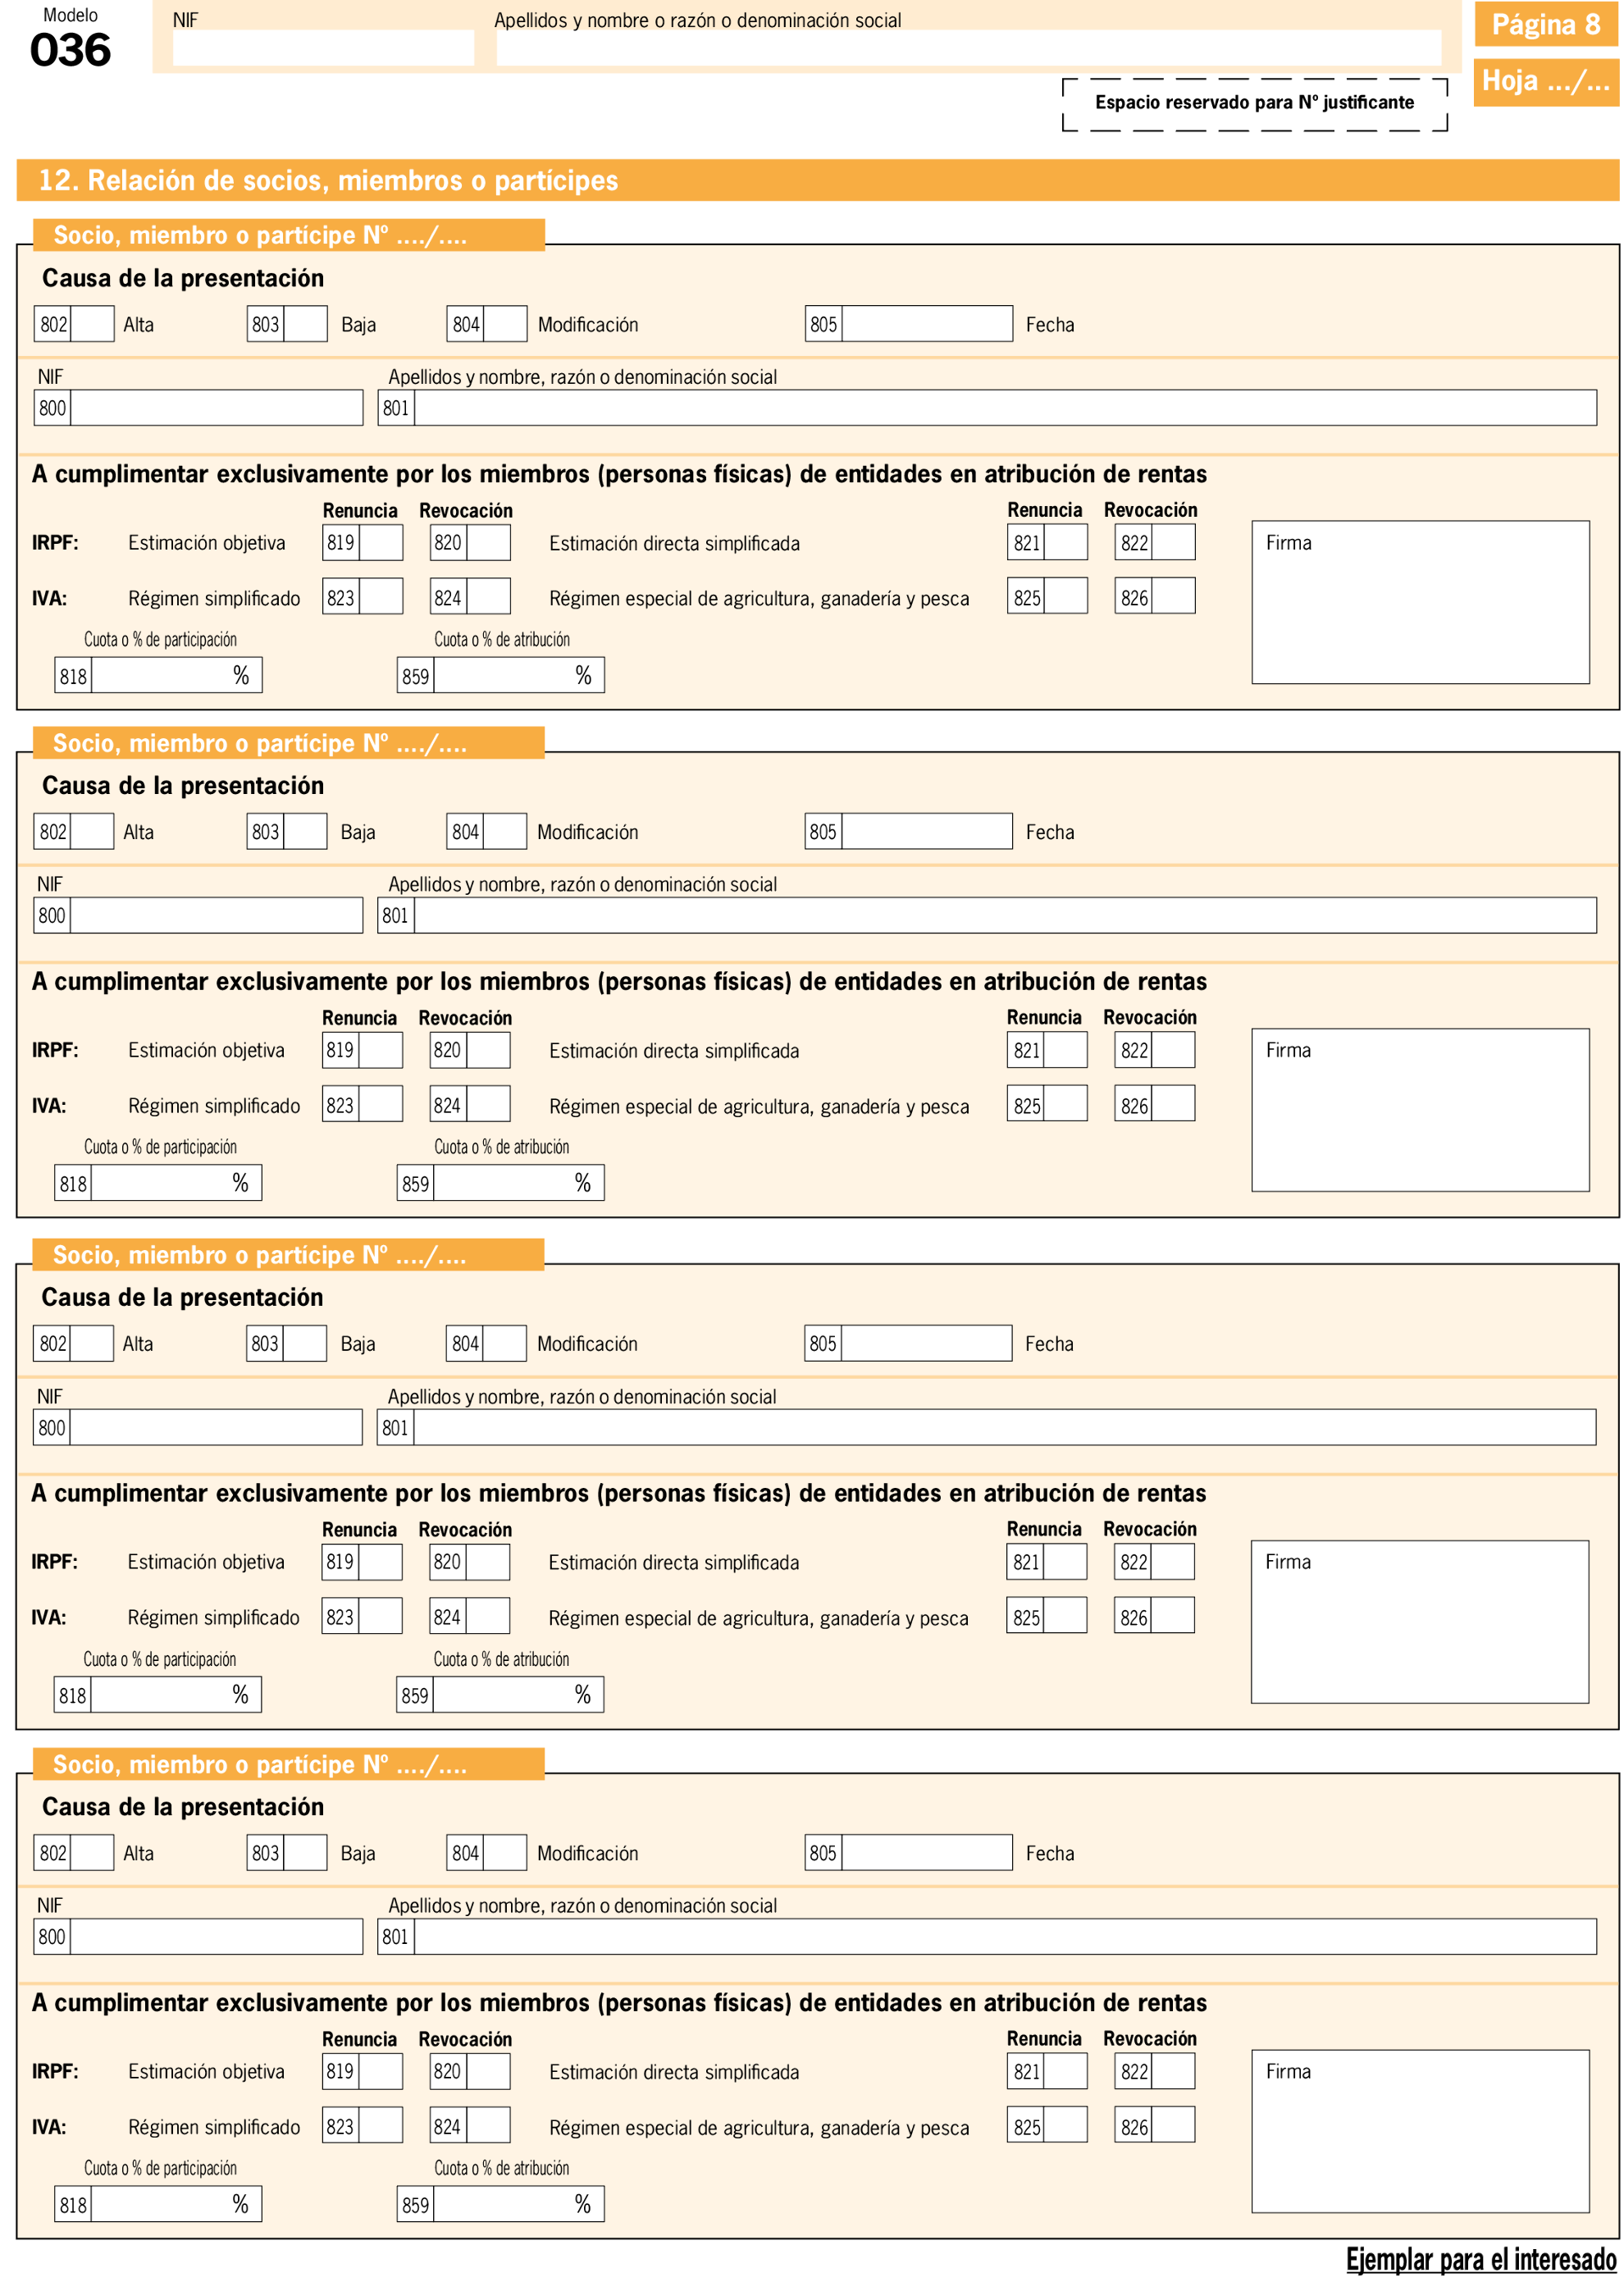Check Revocación box 822 in first socio section
The width and height of the screenshot is (1624, 2277).
tap(1173, 543)
